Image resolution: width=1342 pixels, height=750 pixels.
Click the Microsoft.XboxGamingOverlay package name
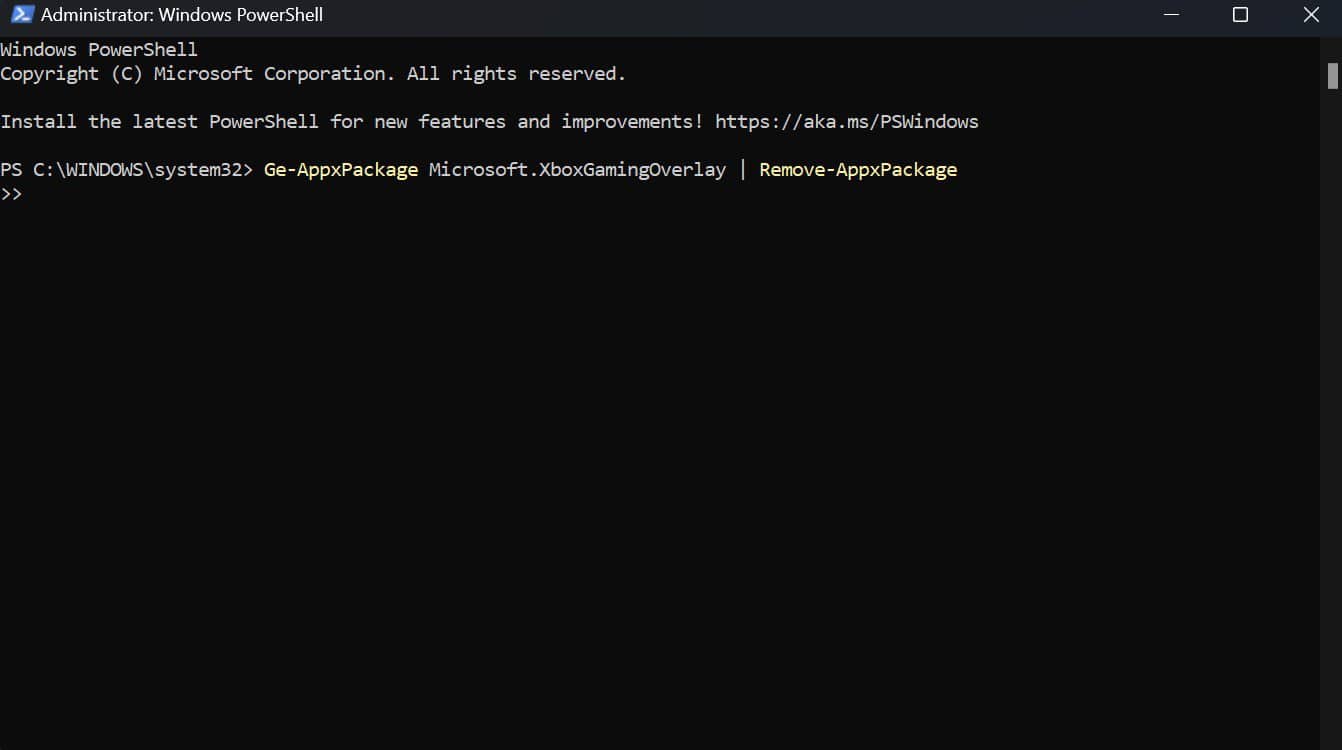[577, 169]
